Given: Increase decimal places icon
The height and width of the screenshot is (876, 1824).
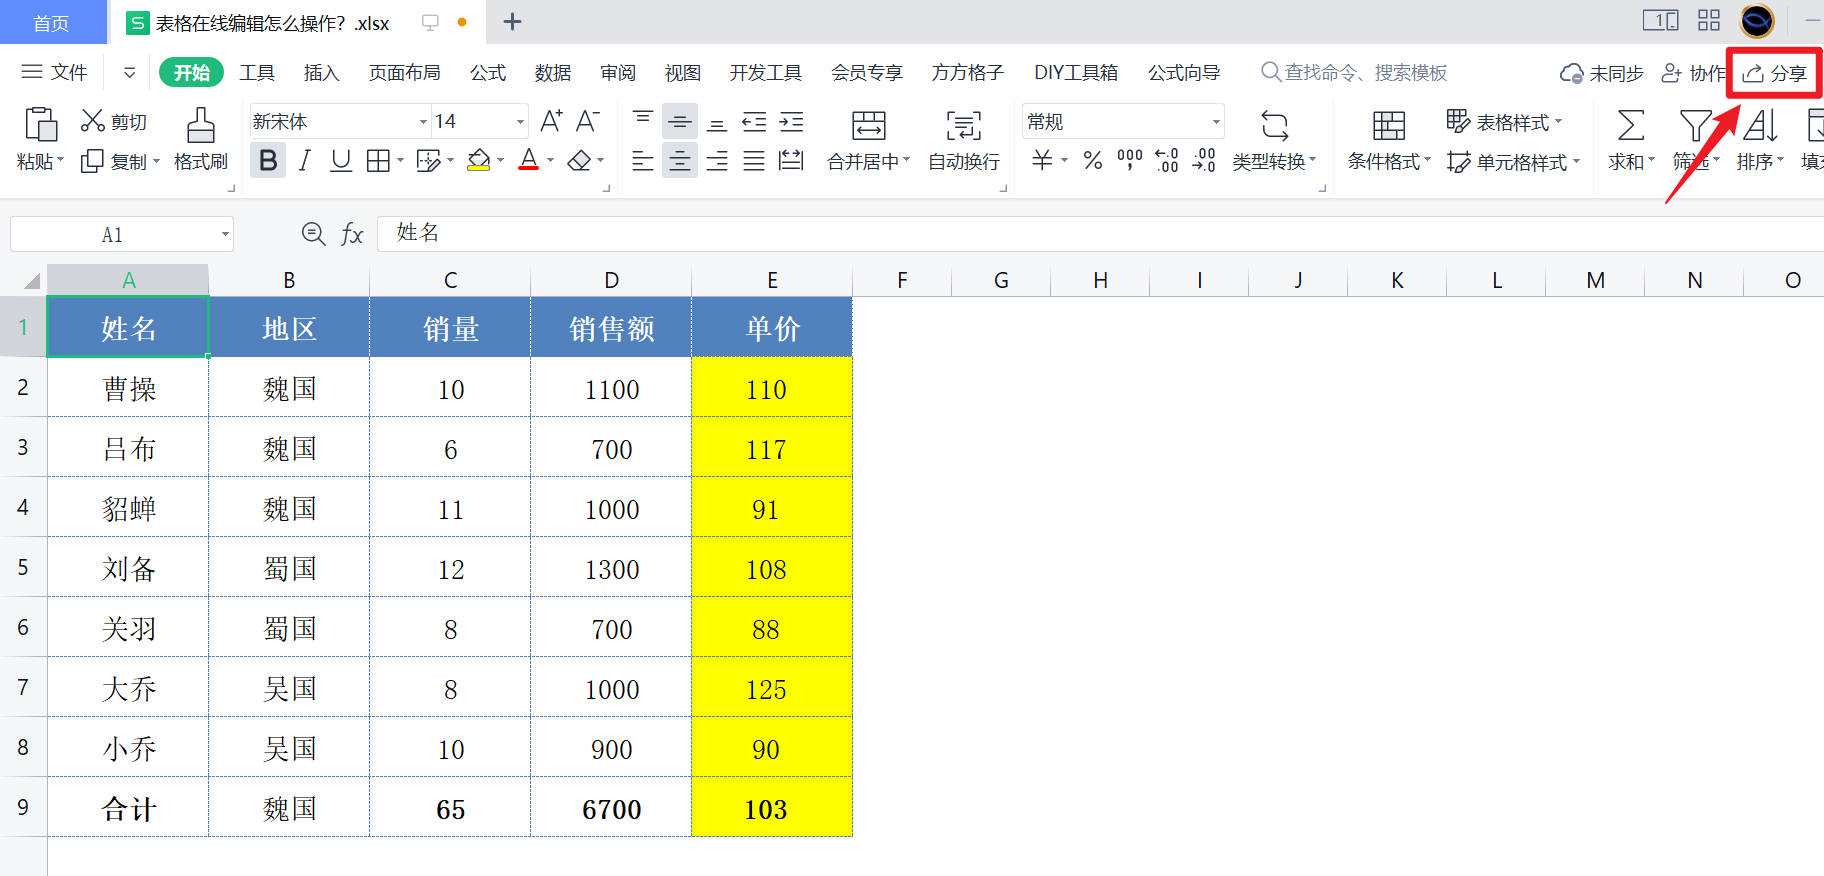Looking at the screenshot, I should 1167,161.
